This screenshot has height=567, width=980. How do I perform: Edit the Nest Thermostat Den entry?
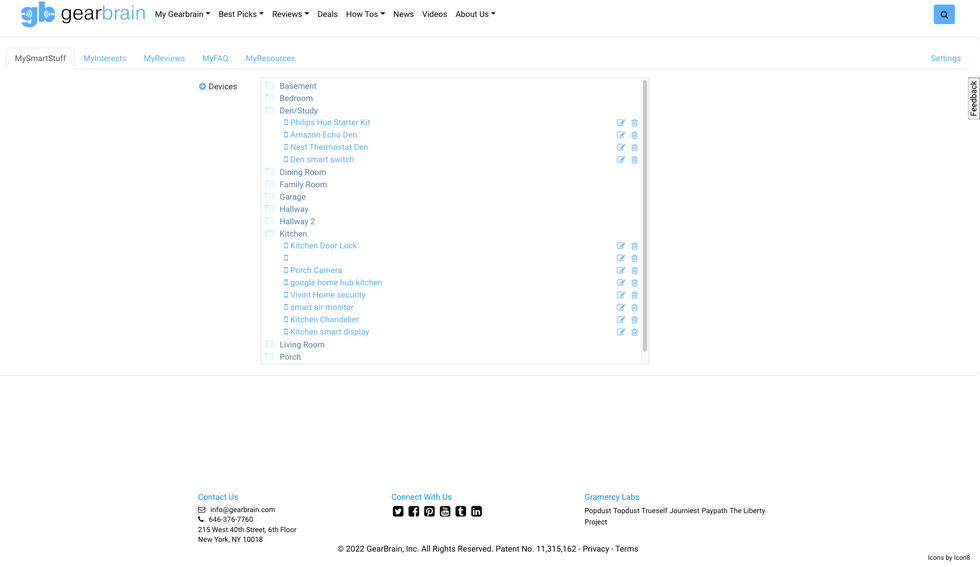(621, 148)
